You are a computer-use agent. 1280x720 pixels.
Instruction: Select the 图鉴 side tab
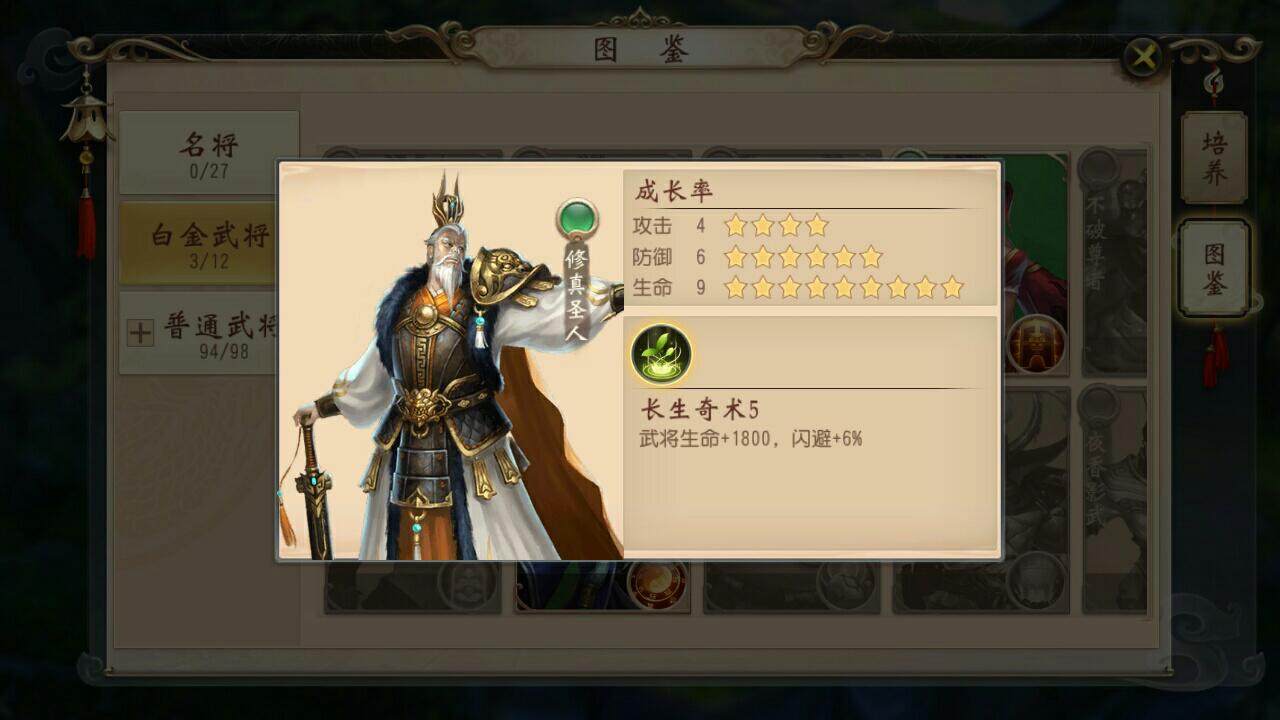click(1214, 268)
